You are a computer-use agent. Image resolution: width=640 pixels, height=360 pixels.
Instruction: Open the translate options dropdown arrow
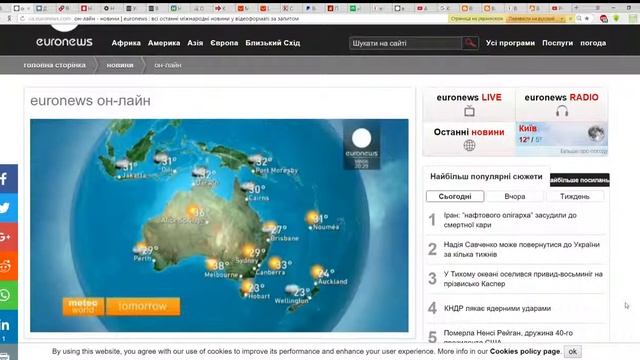click(562, 19)
